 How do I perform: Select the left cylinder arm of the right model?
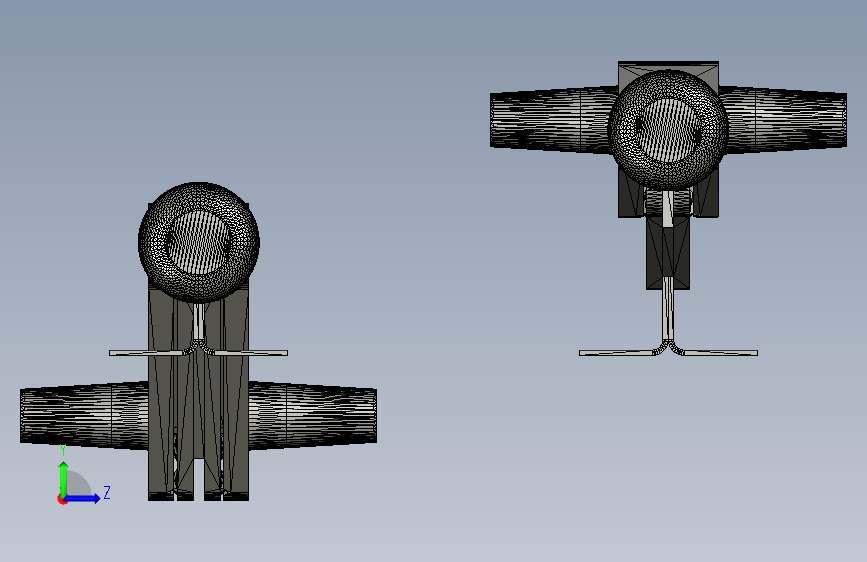[x=553, y=120]
